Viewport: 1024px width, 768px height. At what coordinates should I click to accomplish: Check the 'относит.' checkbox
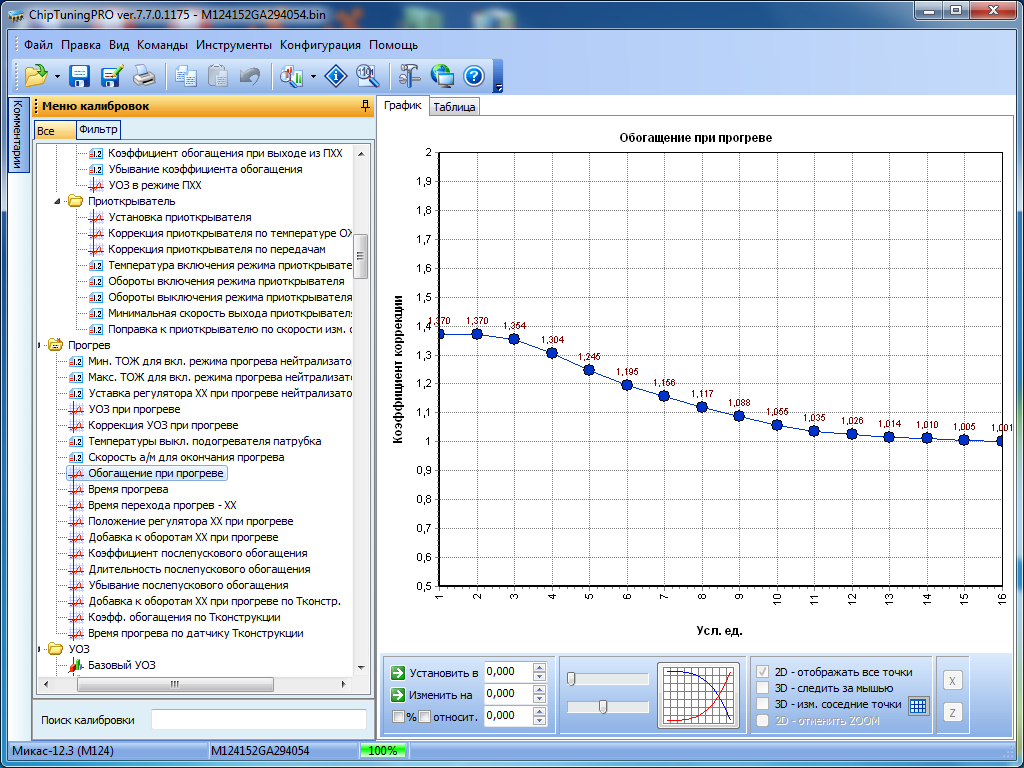(424, 716)
